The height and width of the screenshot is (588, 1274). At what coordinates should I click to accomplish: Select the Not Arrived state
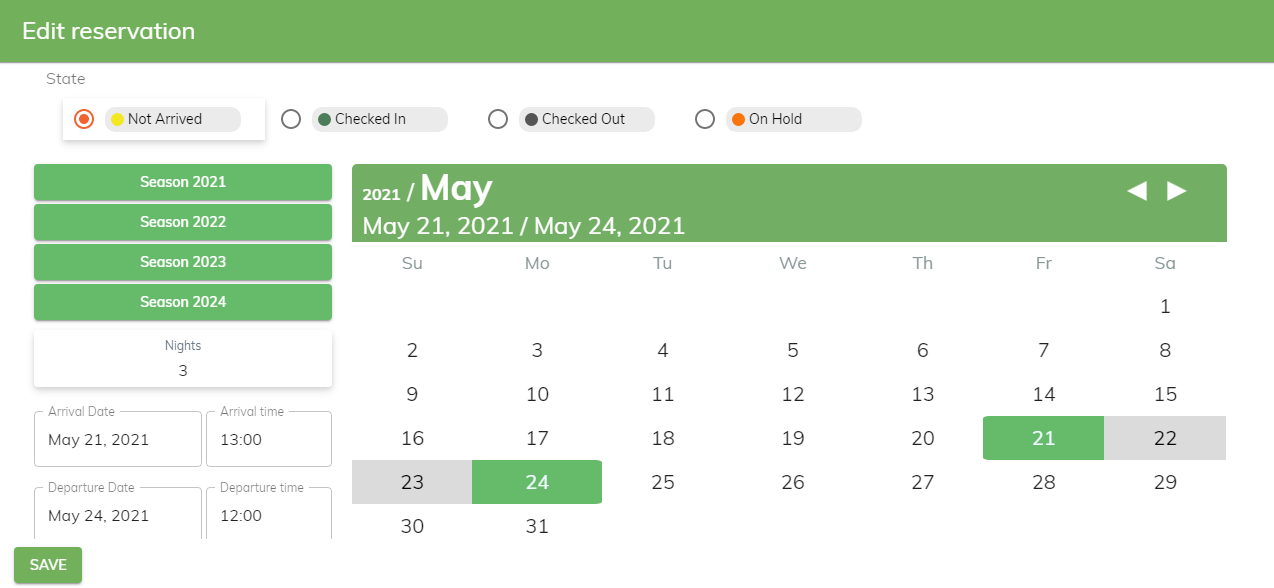85,119
